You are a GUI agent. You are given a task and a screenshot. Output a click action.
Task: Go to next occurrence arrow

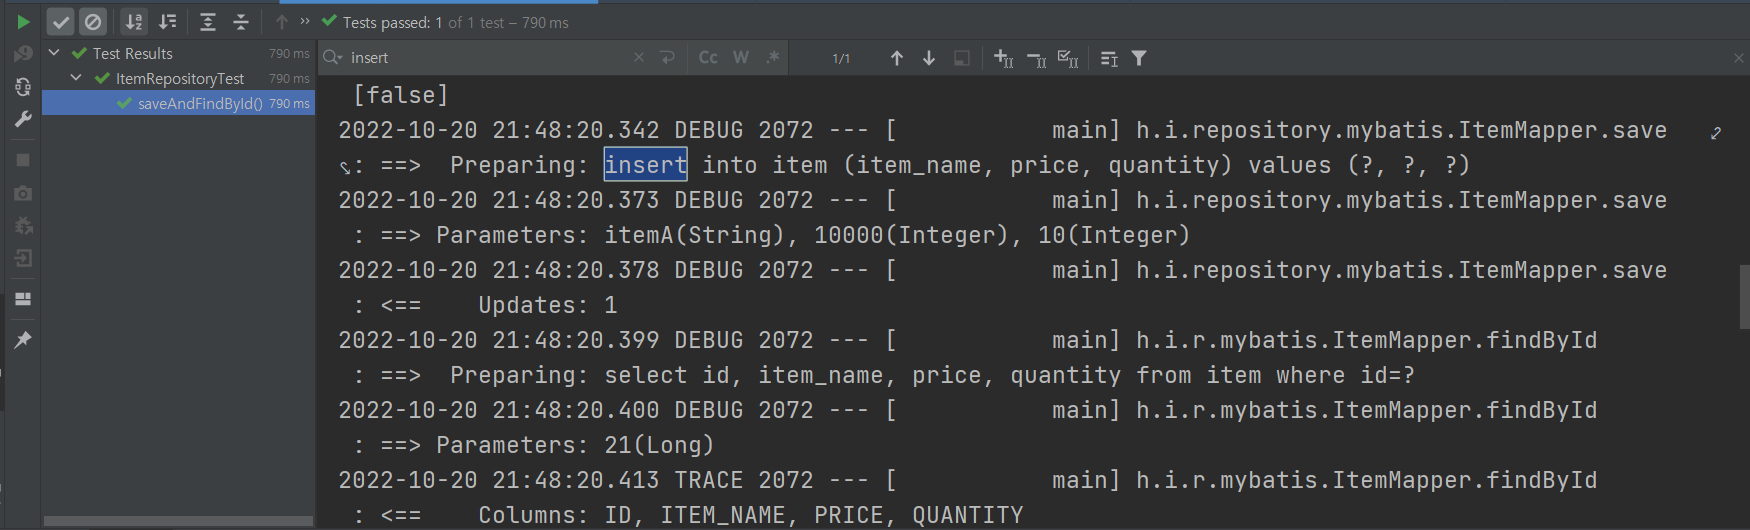[929, 58]
